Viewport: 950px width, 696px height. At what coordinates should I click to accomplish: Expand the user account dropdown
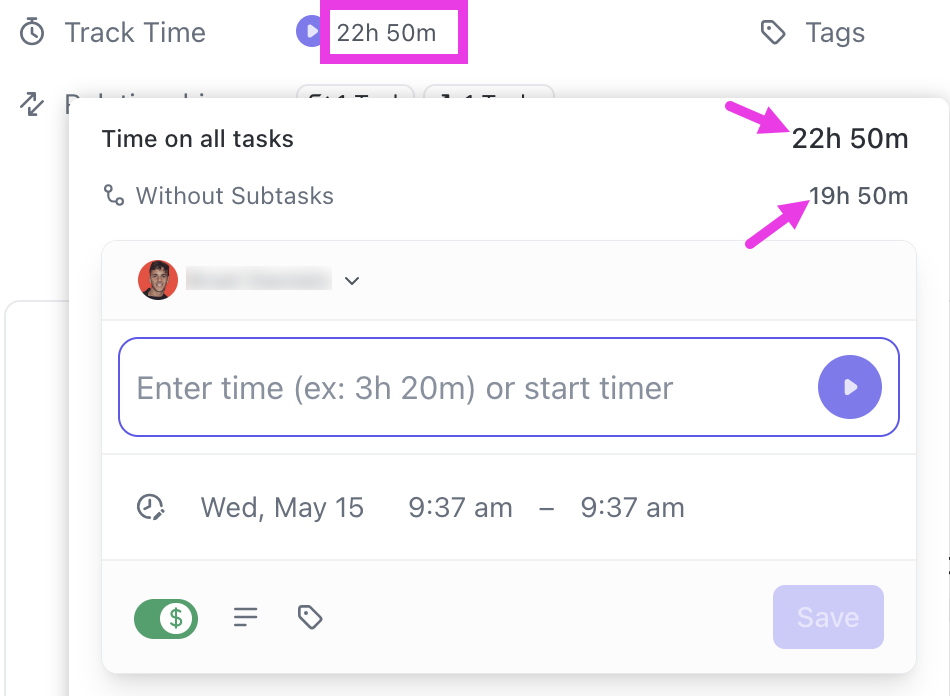(x=351, y=280)
